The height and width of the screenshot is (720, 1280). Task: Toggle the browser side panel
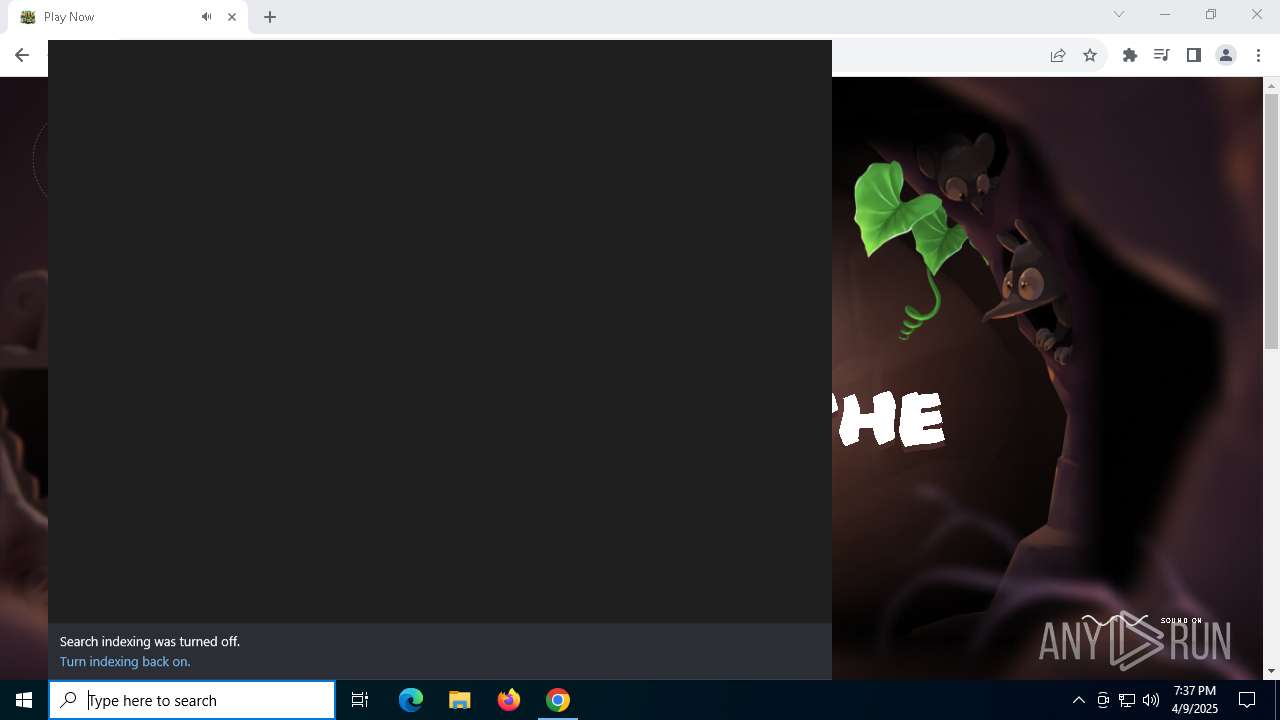click(x=1193, y=55)
